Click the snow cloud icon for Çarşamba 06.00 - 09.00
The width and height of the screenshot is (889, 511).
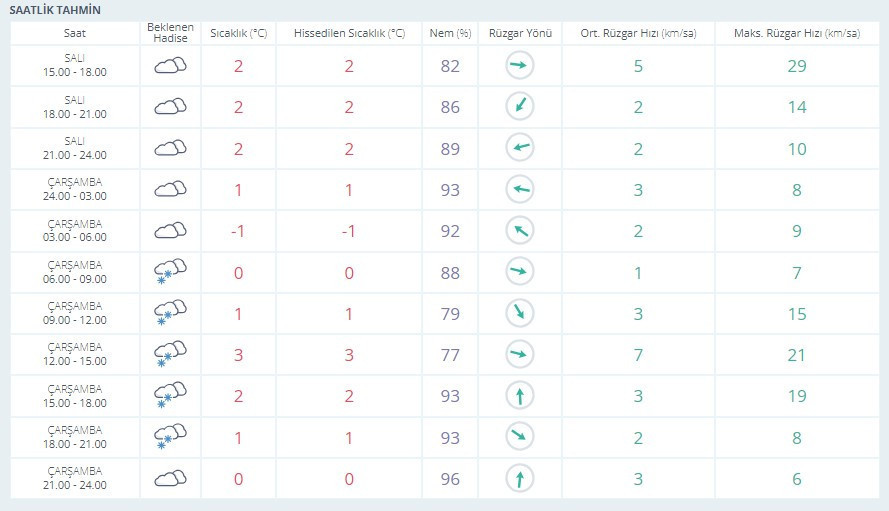click(170, 273)
